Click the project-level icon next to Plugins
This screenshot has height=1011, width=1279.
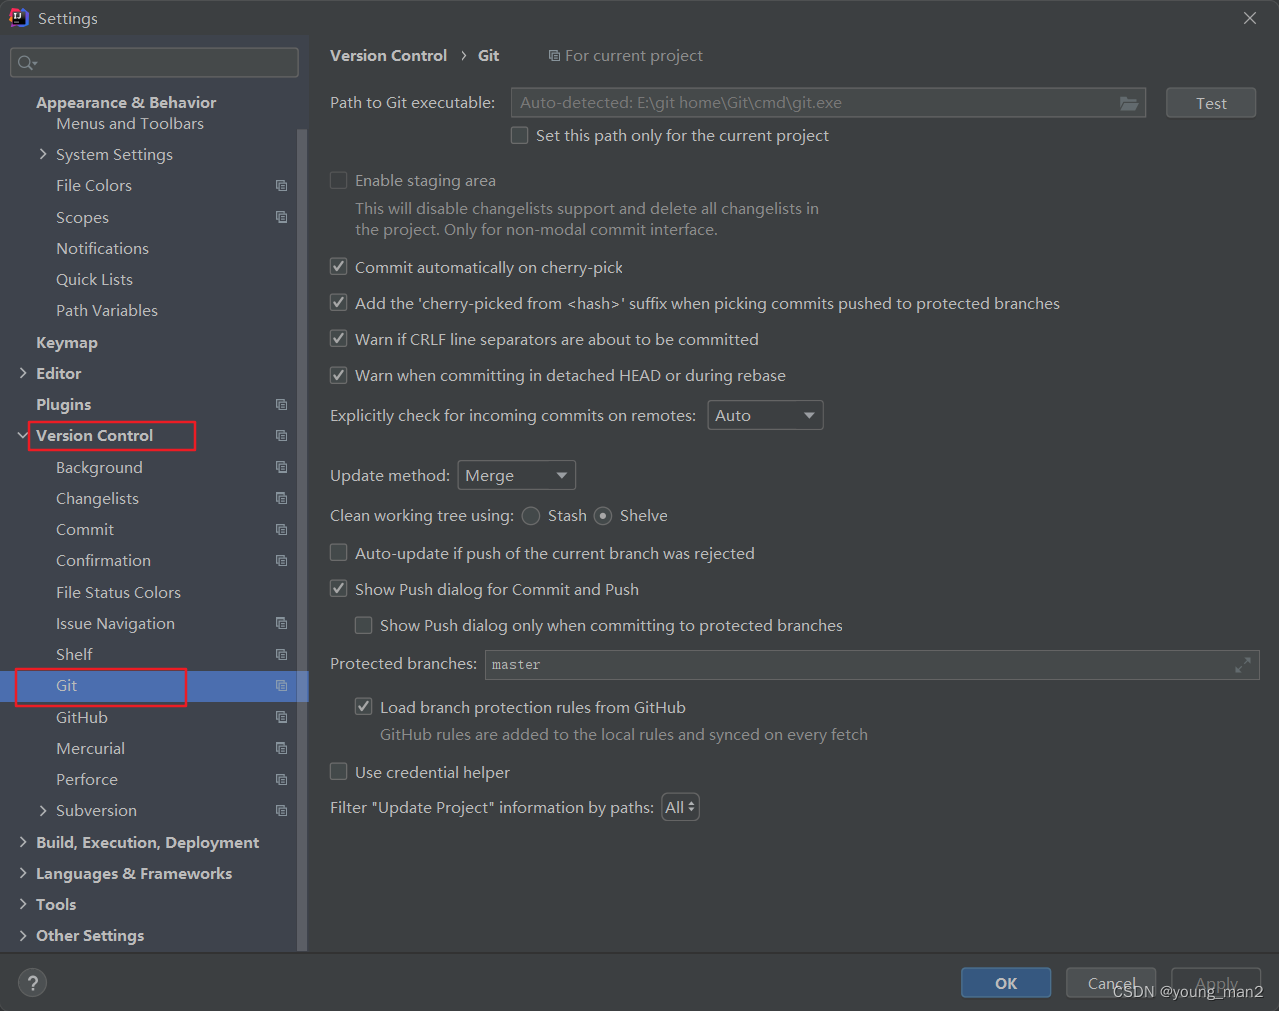click(x=282, y=405)
